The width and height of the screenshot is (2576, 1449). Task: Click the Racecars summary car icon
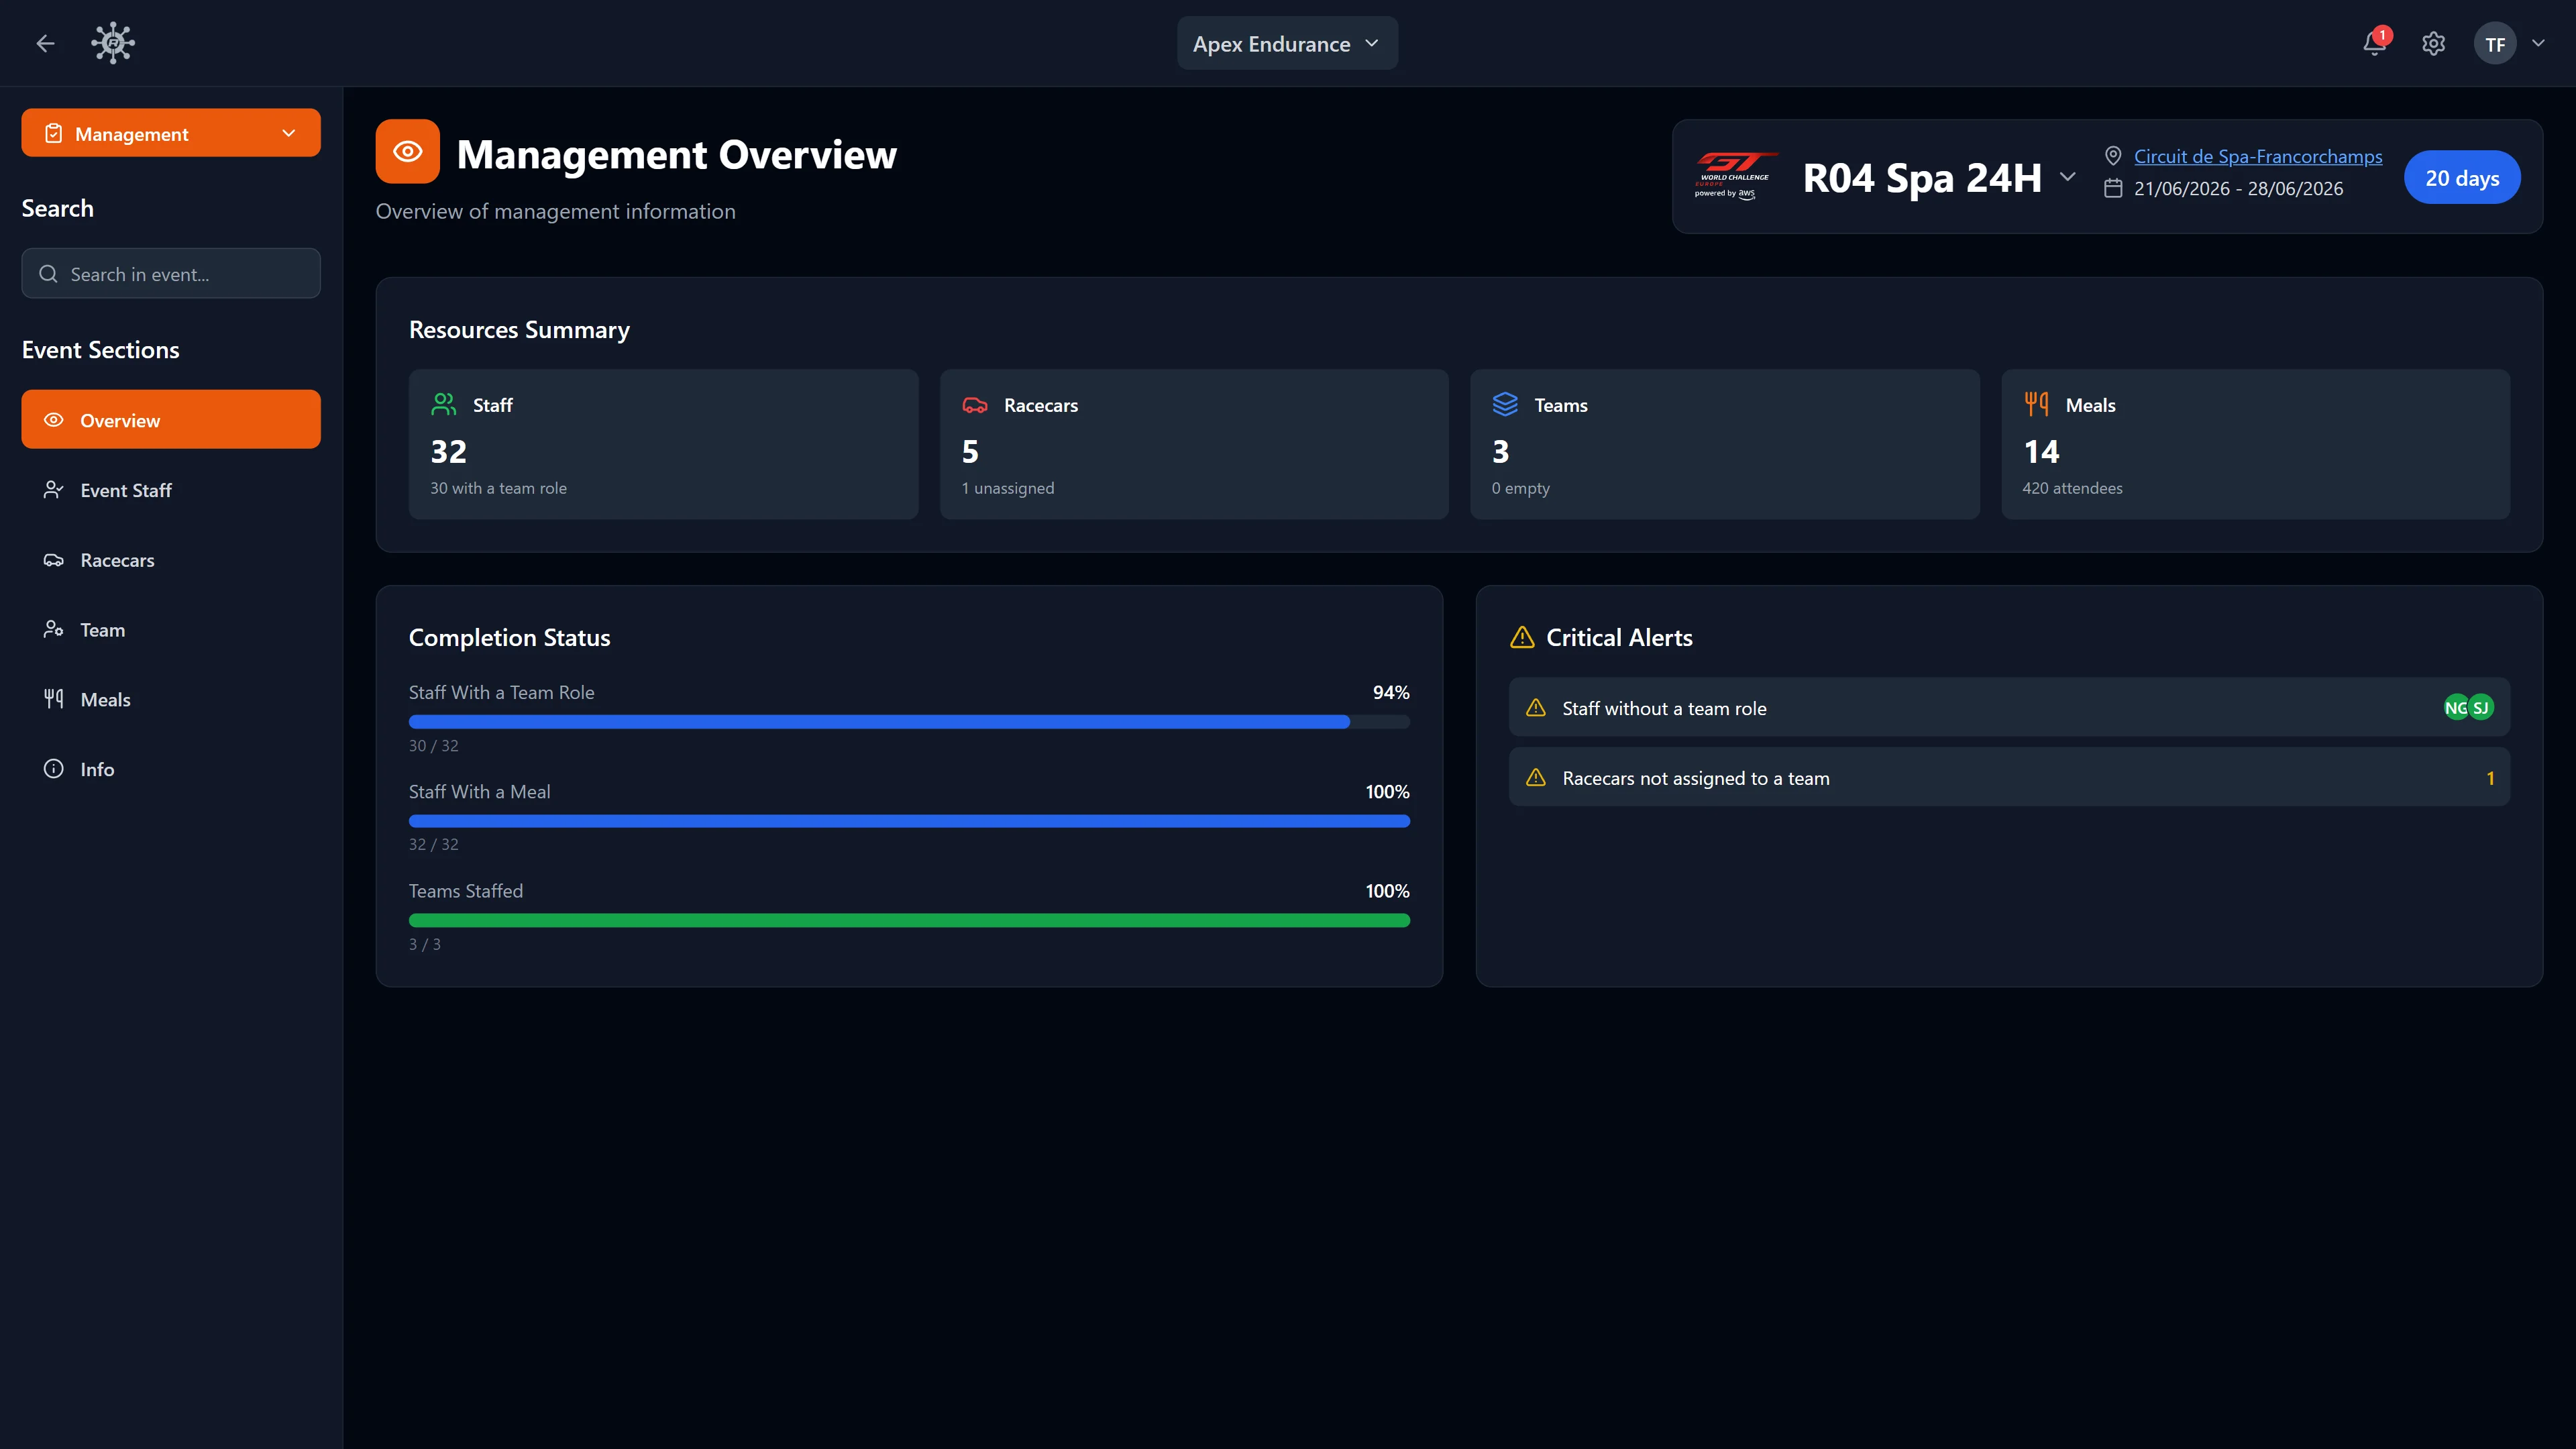pyautogui.click(x=975, y=405)
